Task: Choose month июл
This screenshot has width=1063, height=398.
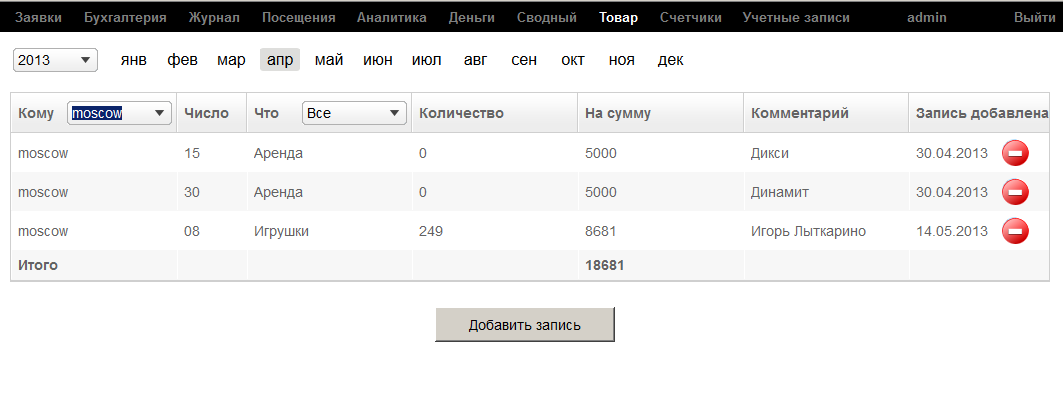Action: (426, 60)
